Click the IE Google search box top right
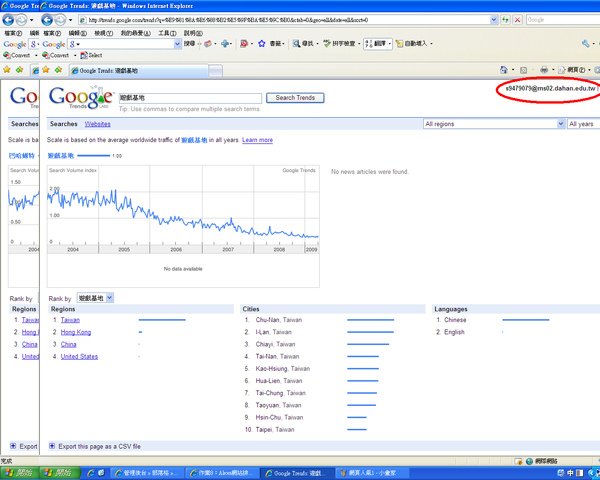600x480 pixels. click(562, 20)
